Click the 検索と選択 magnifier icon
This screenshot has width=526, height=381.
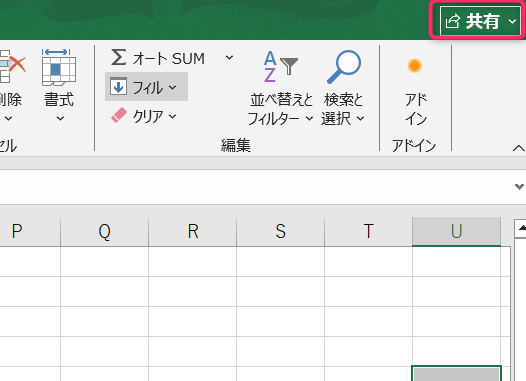click(x=344, y=66)
